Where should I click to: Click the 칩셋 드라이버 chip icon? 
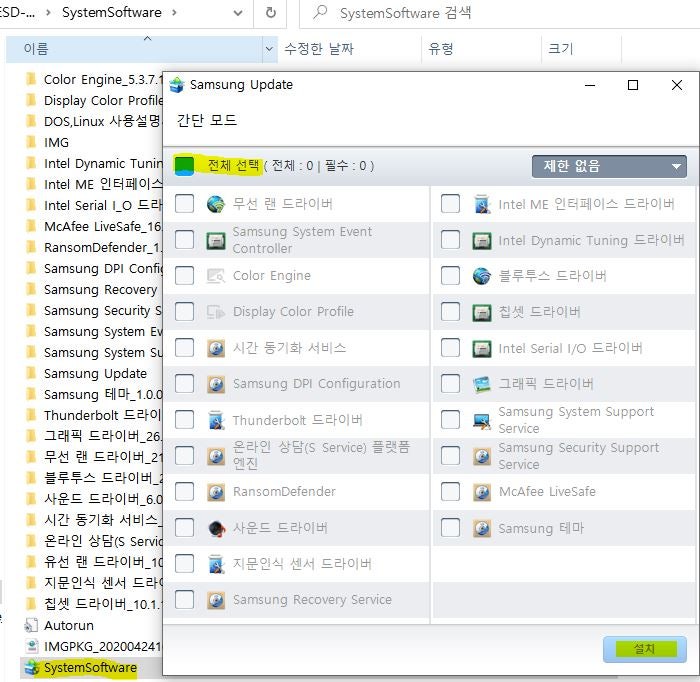(482, 312)
